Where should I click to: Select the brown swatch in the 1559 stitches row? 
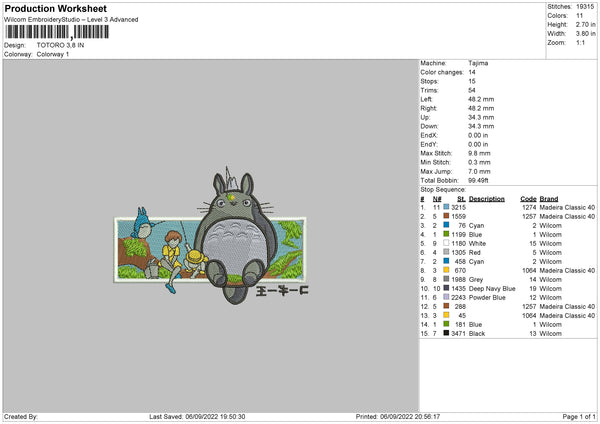pyautogui.click(x=446, y=216)
